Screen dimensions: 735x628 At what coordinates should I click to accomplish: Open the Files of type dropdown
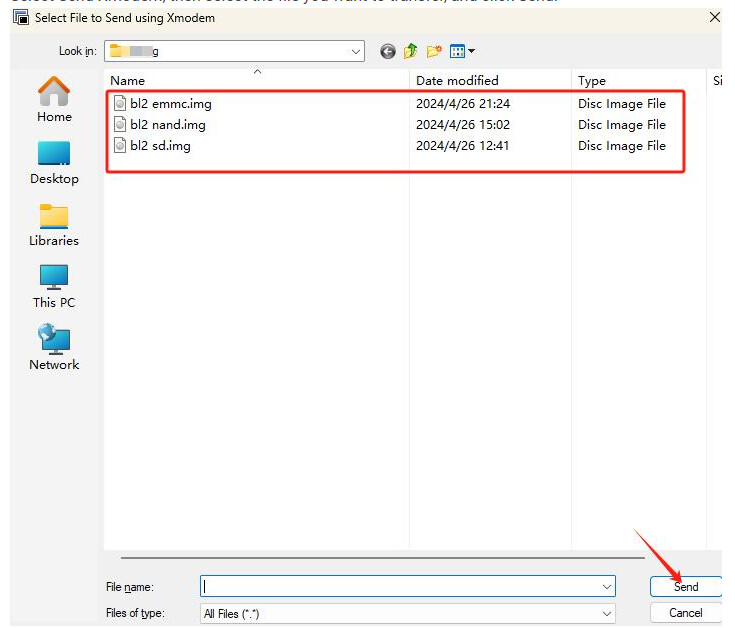pos(607,613)
